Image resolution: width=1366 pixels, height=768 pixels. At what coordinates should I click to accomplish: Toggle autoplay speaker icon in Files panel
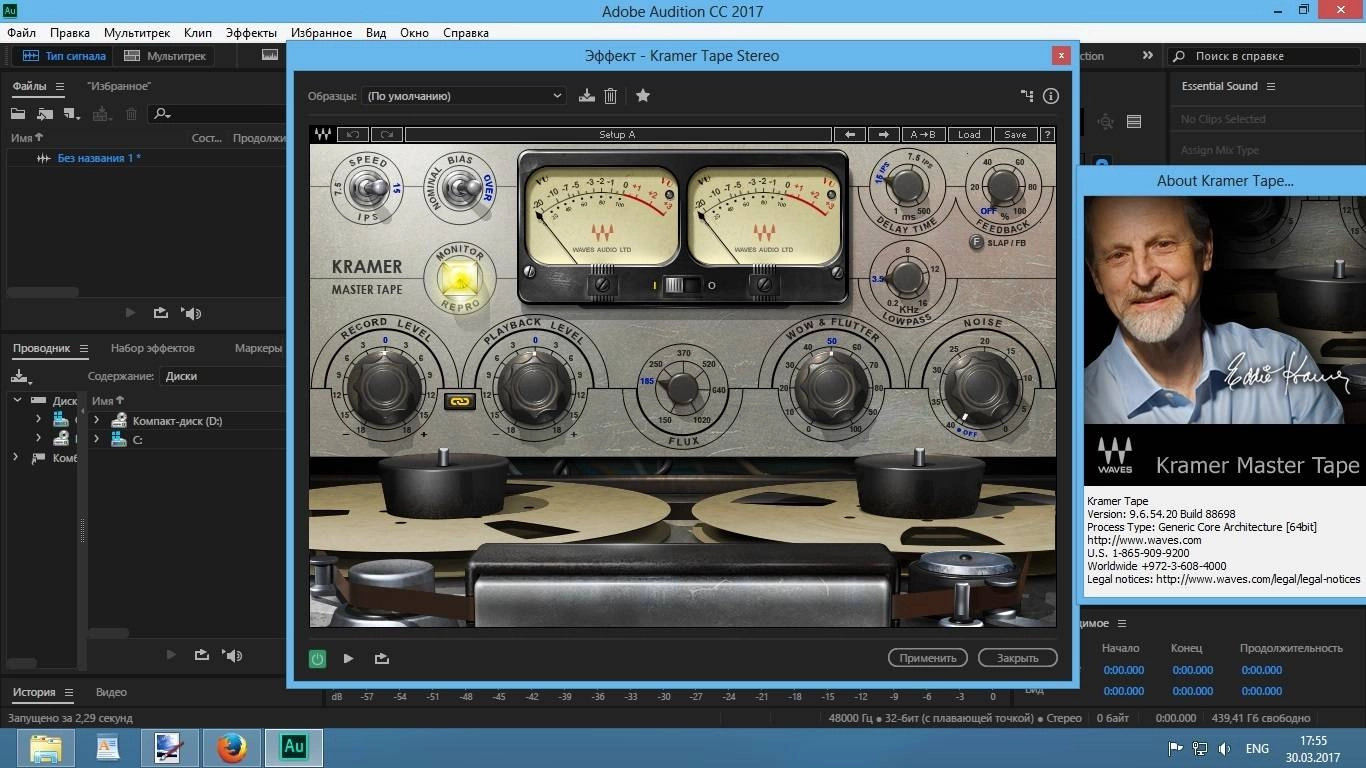pyautogui.click(x=192, y=313)
